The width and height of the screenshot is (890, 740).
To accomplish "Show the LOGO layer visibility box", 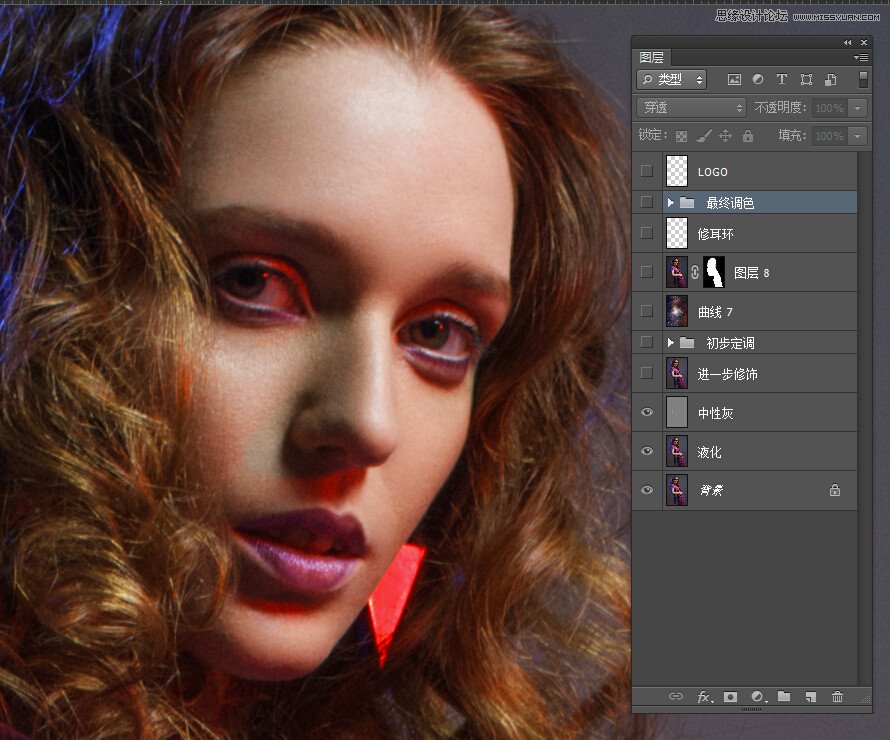I will pyautogui.click(x=647, y=171).
